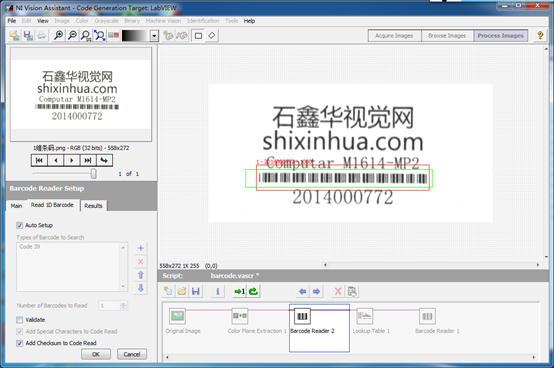Viewport: 554px width, 368px height.
Task: Select the Rectangle ROI tool
Action: [x=198, y=36]
